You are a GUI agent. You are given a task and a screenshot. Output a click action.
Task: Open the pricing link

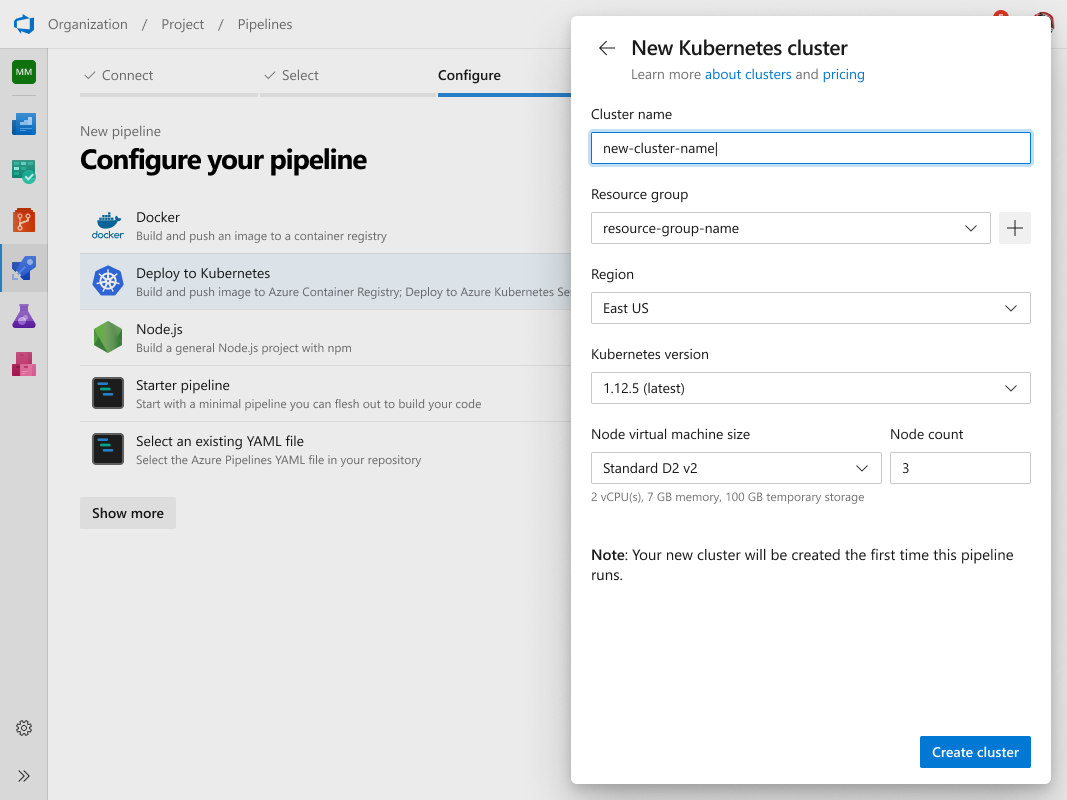click(x=843, y=74)
